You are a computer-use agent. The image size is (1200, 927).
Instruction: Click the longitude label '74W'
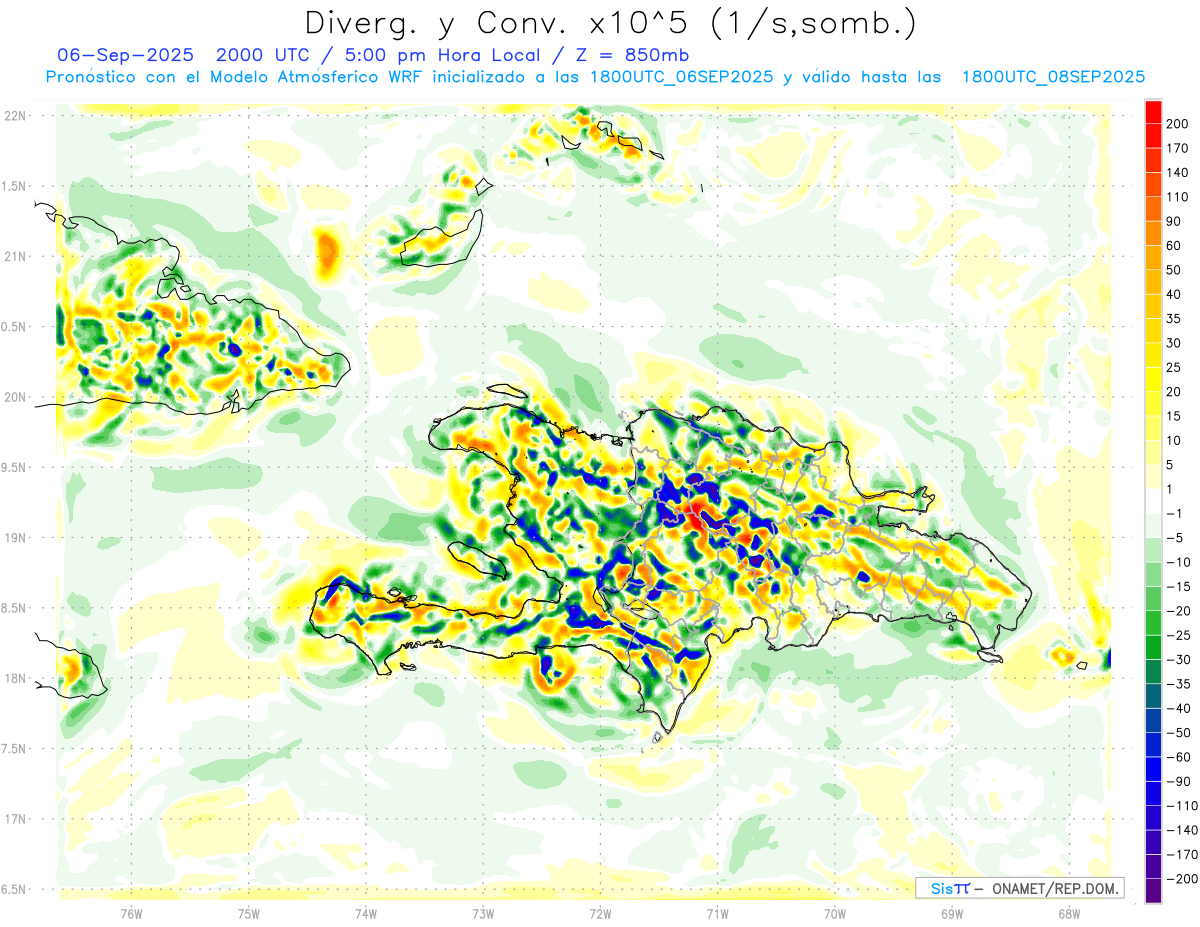[x=366, y=913]
